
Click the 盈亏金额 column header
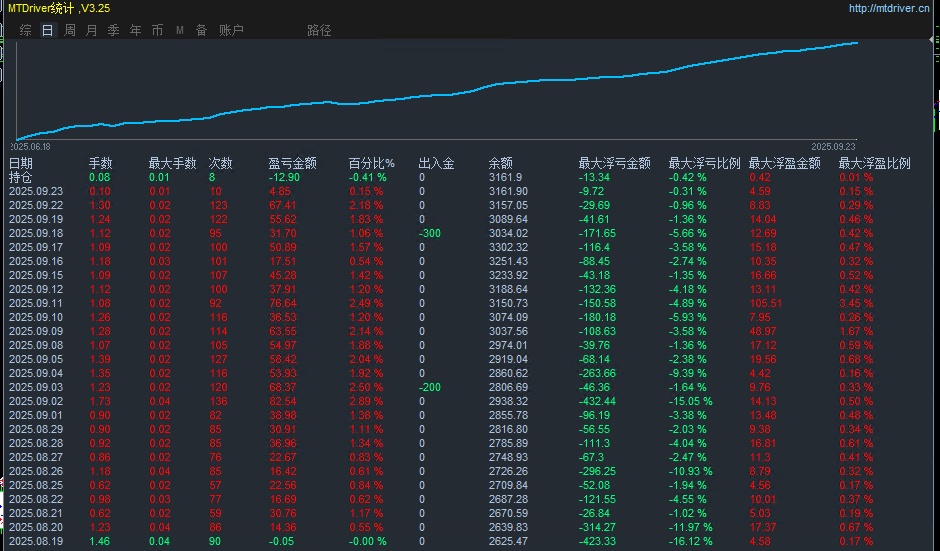293,163
